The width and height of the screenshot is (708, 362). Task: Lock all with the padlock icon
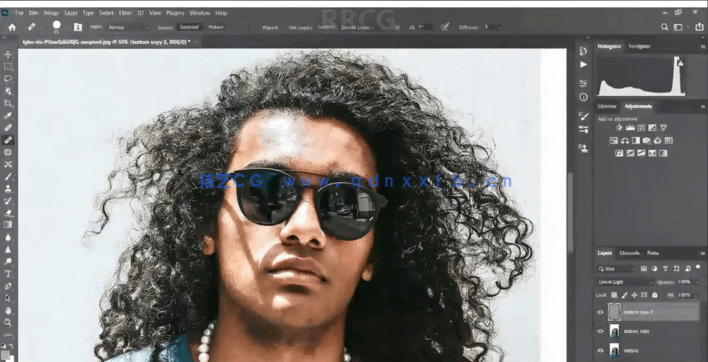click(x=654, y=295)
